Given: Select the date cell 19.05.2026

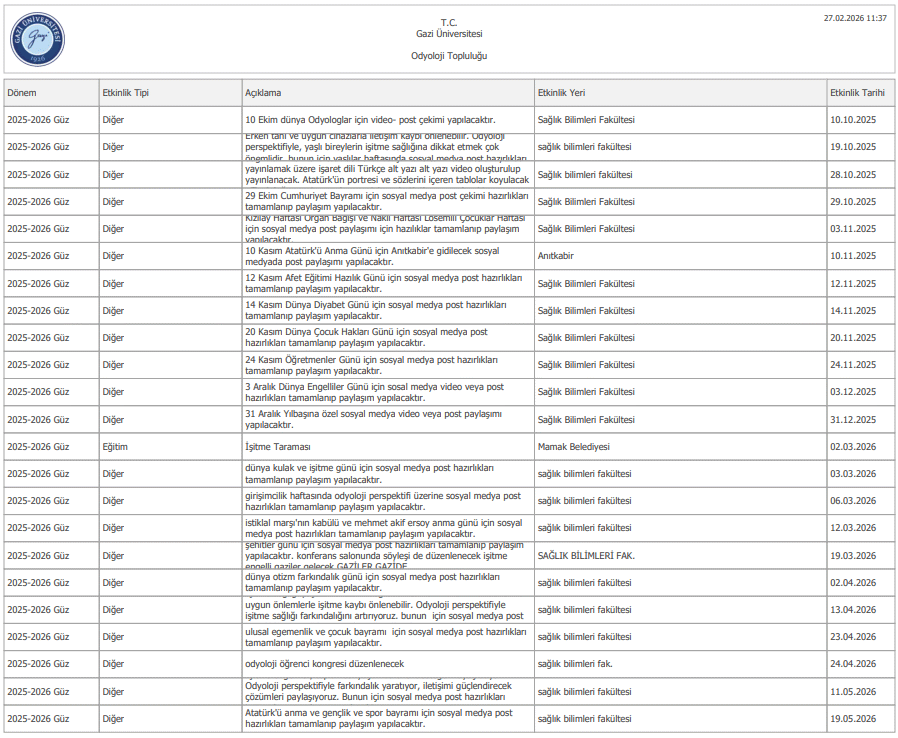Looking at the screenshot, I should 852,718.
